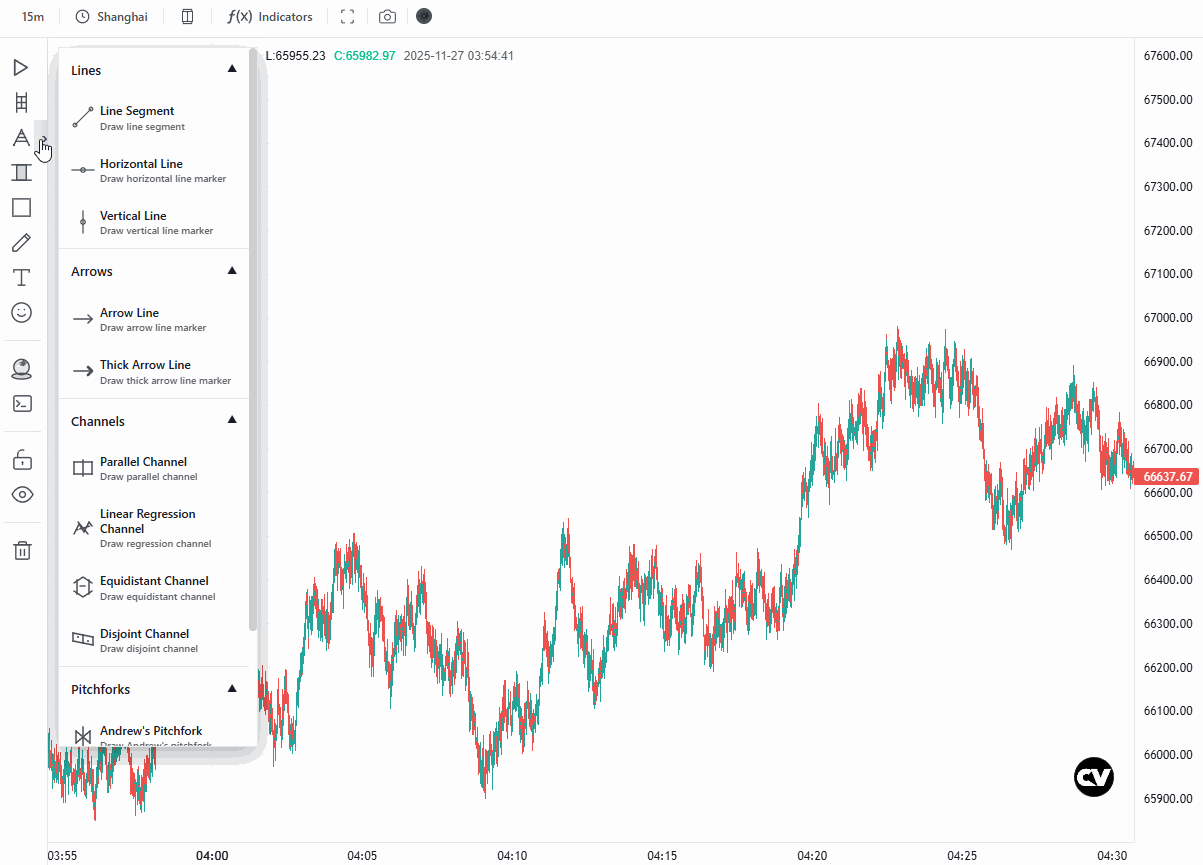Screen dimensions: 1203x865
Task: Choose Horizontal Line from drawing menu
Action: click(x=154, y=170)
